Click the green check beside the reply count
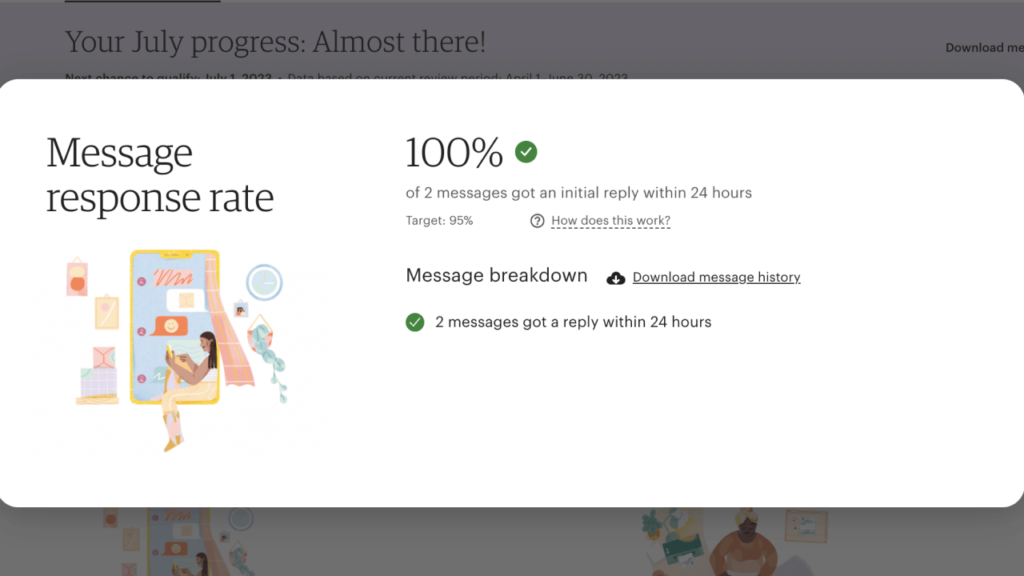This screenshot has height=576, width=1024. (415, 322)
